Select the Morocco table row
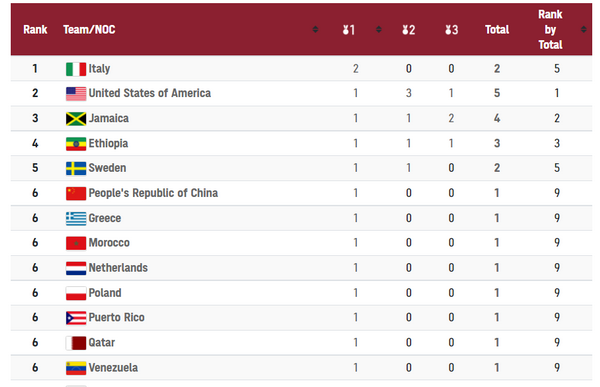The image size is (600, 387). tap(301, 243)
